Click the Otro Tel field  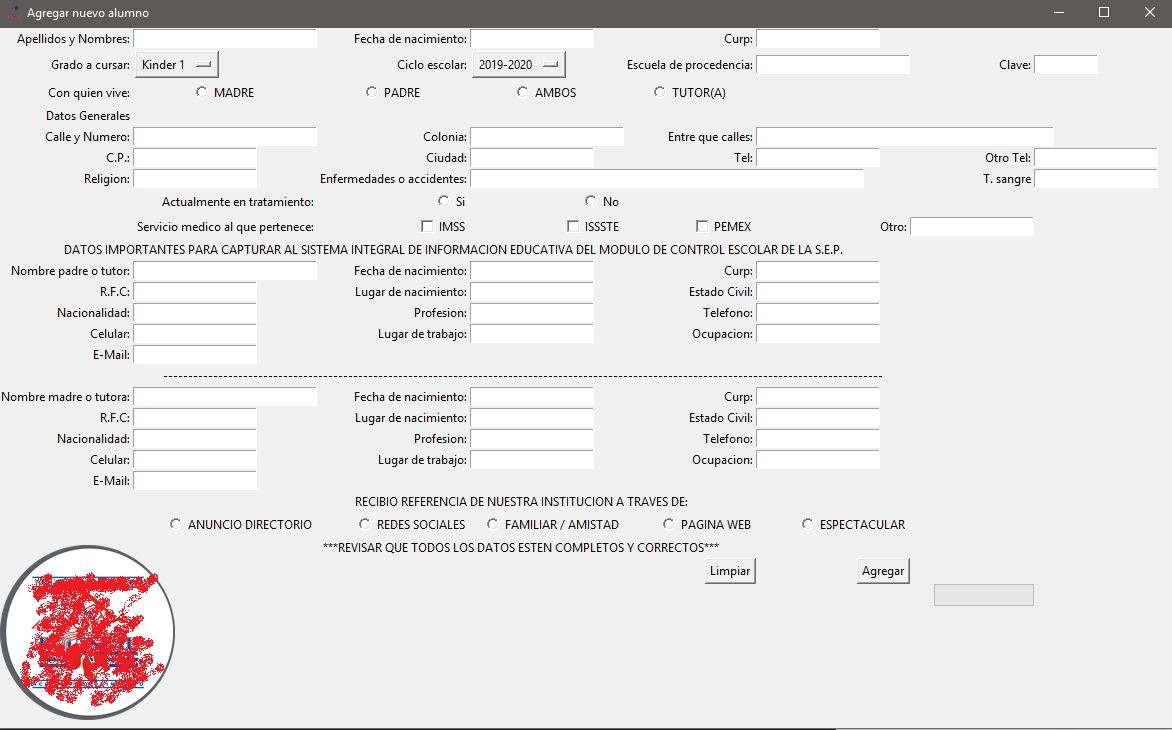click(1096, 158)
